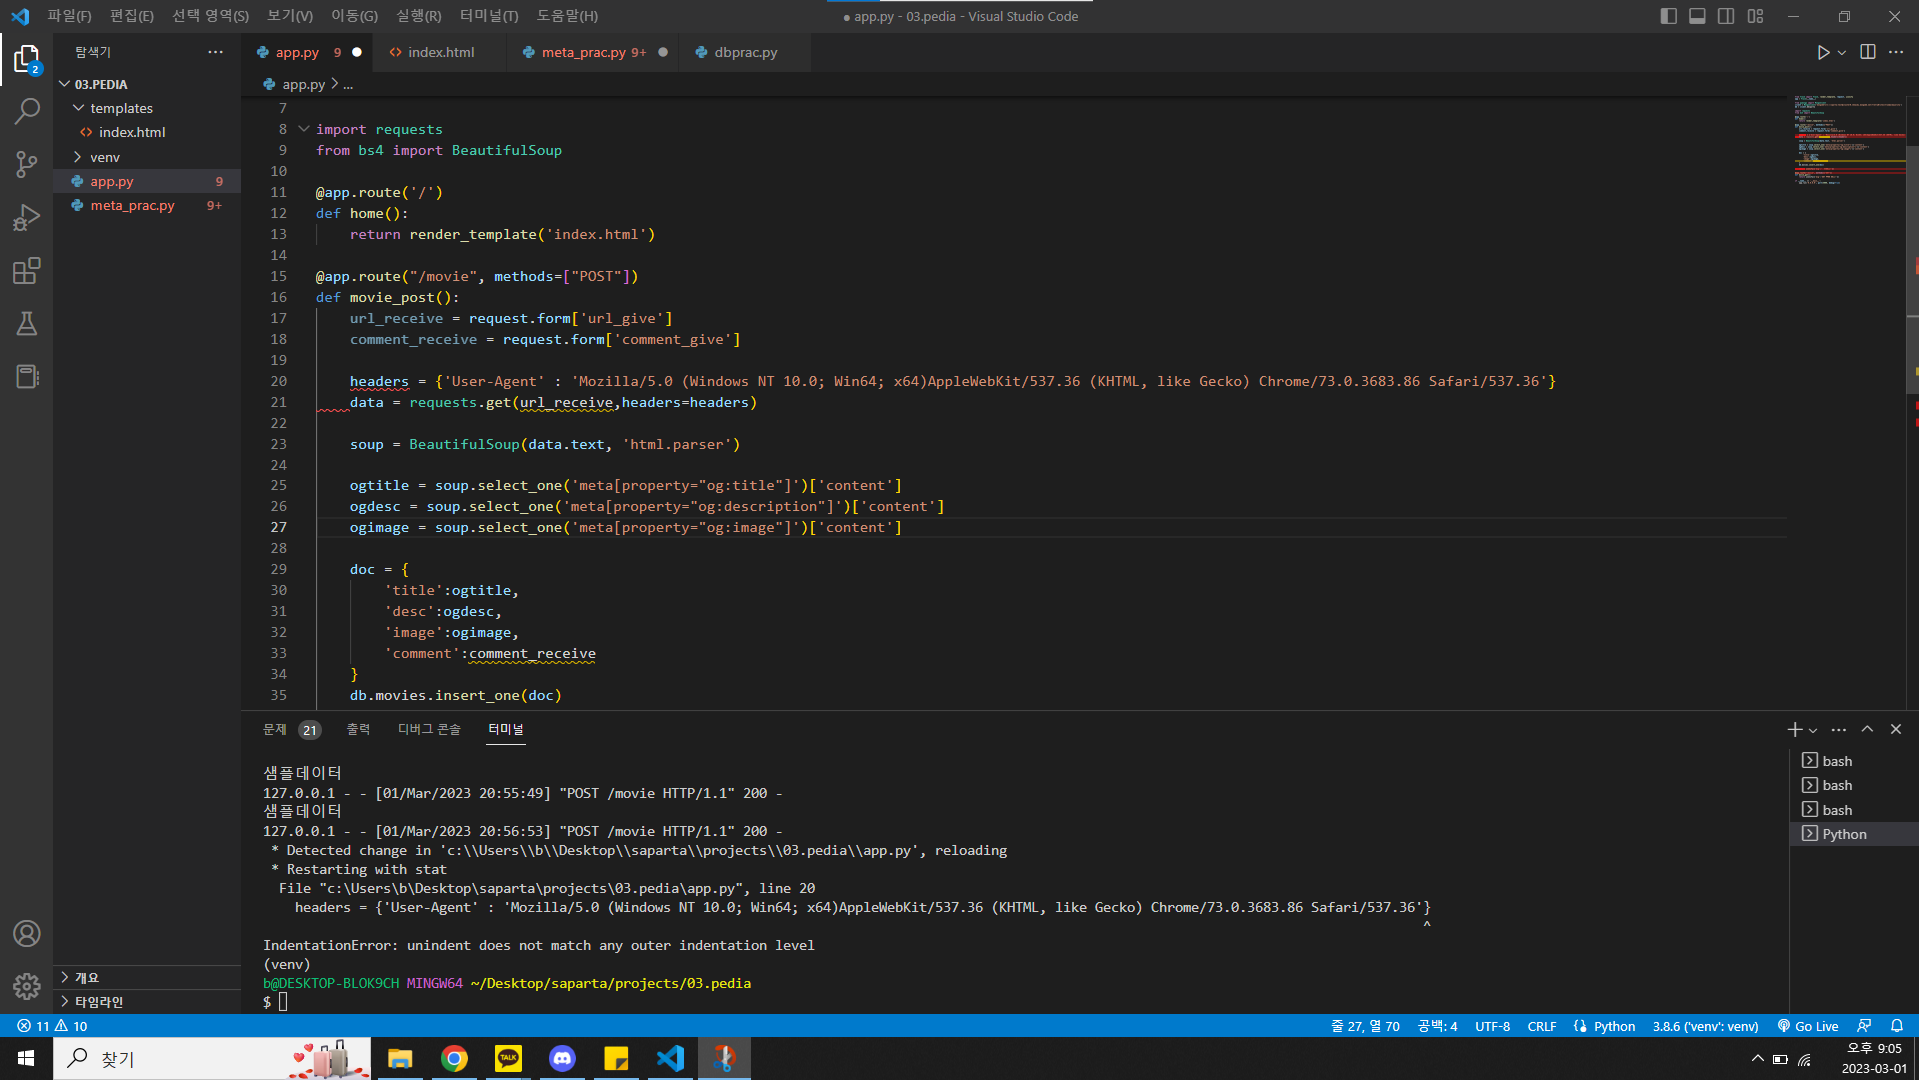Switch to the 디버그 콘솔 panel tab
Viewport: 1919px width, 1080px height.
(x=429, y=730)
